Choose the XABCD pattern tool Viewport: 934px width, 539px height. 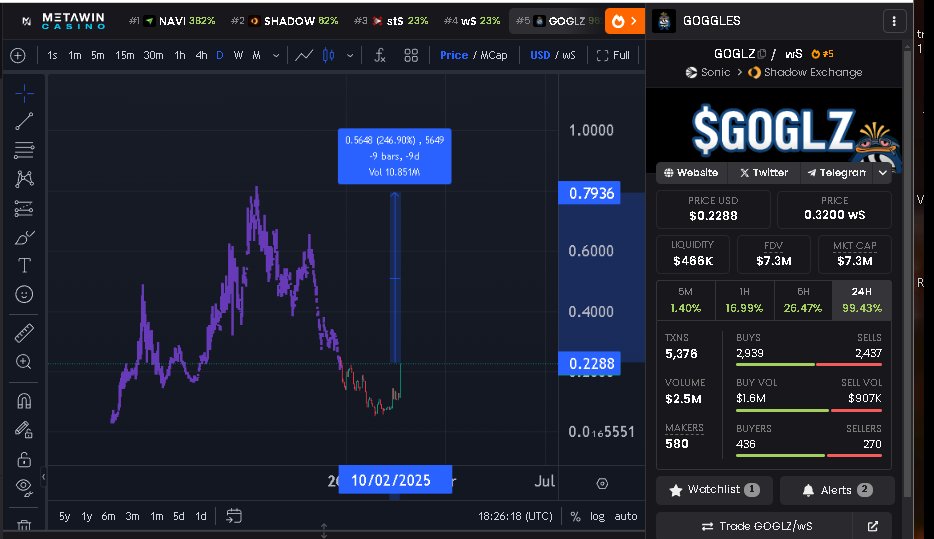point(24,179)
